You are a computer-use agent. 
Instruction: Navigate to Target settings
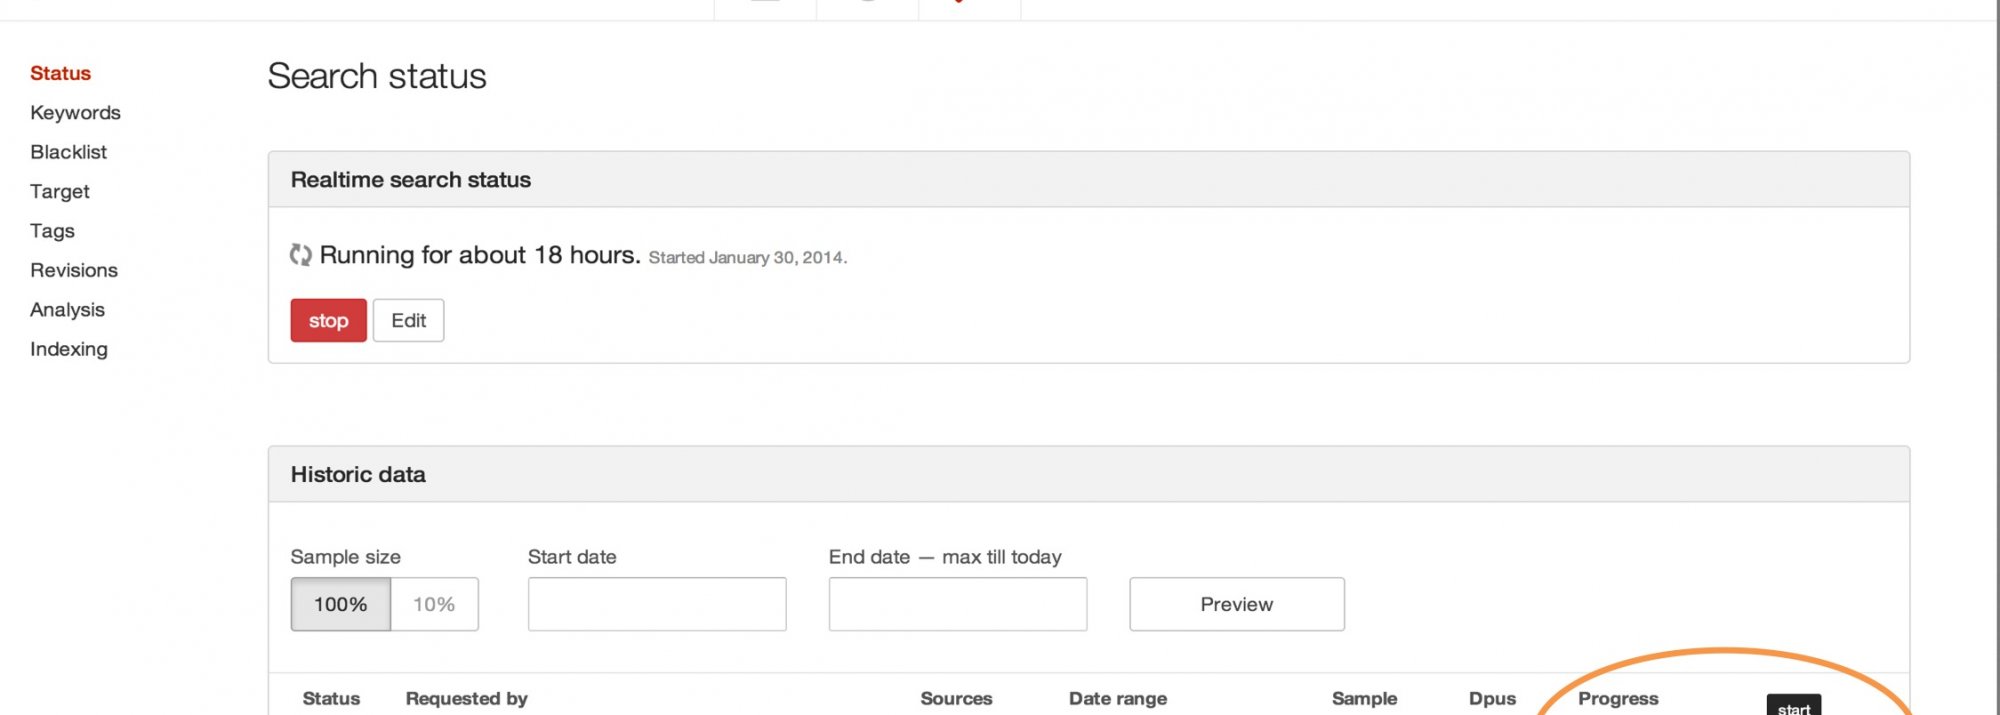tap(60, 191)
